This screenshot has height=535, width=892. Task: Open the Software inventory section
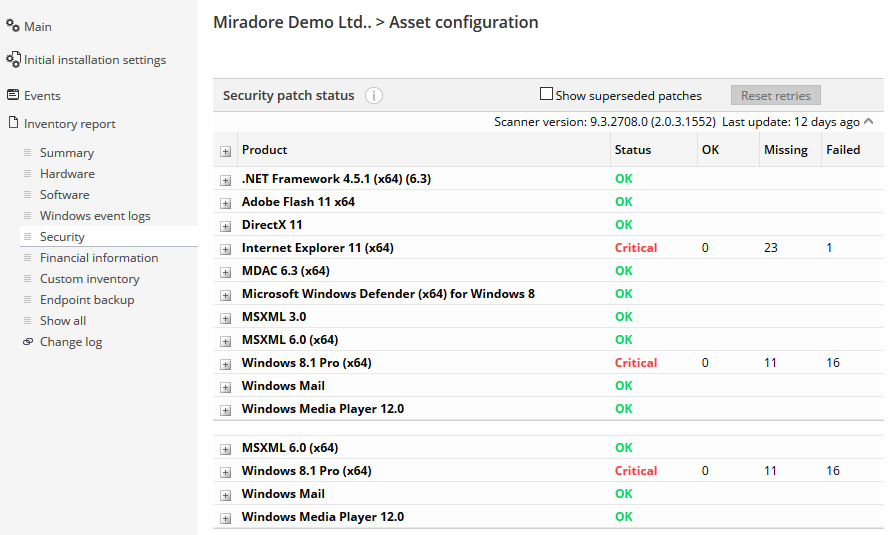64,195
